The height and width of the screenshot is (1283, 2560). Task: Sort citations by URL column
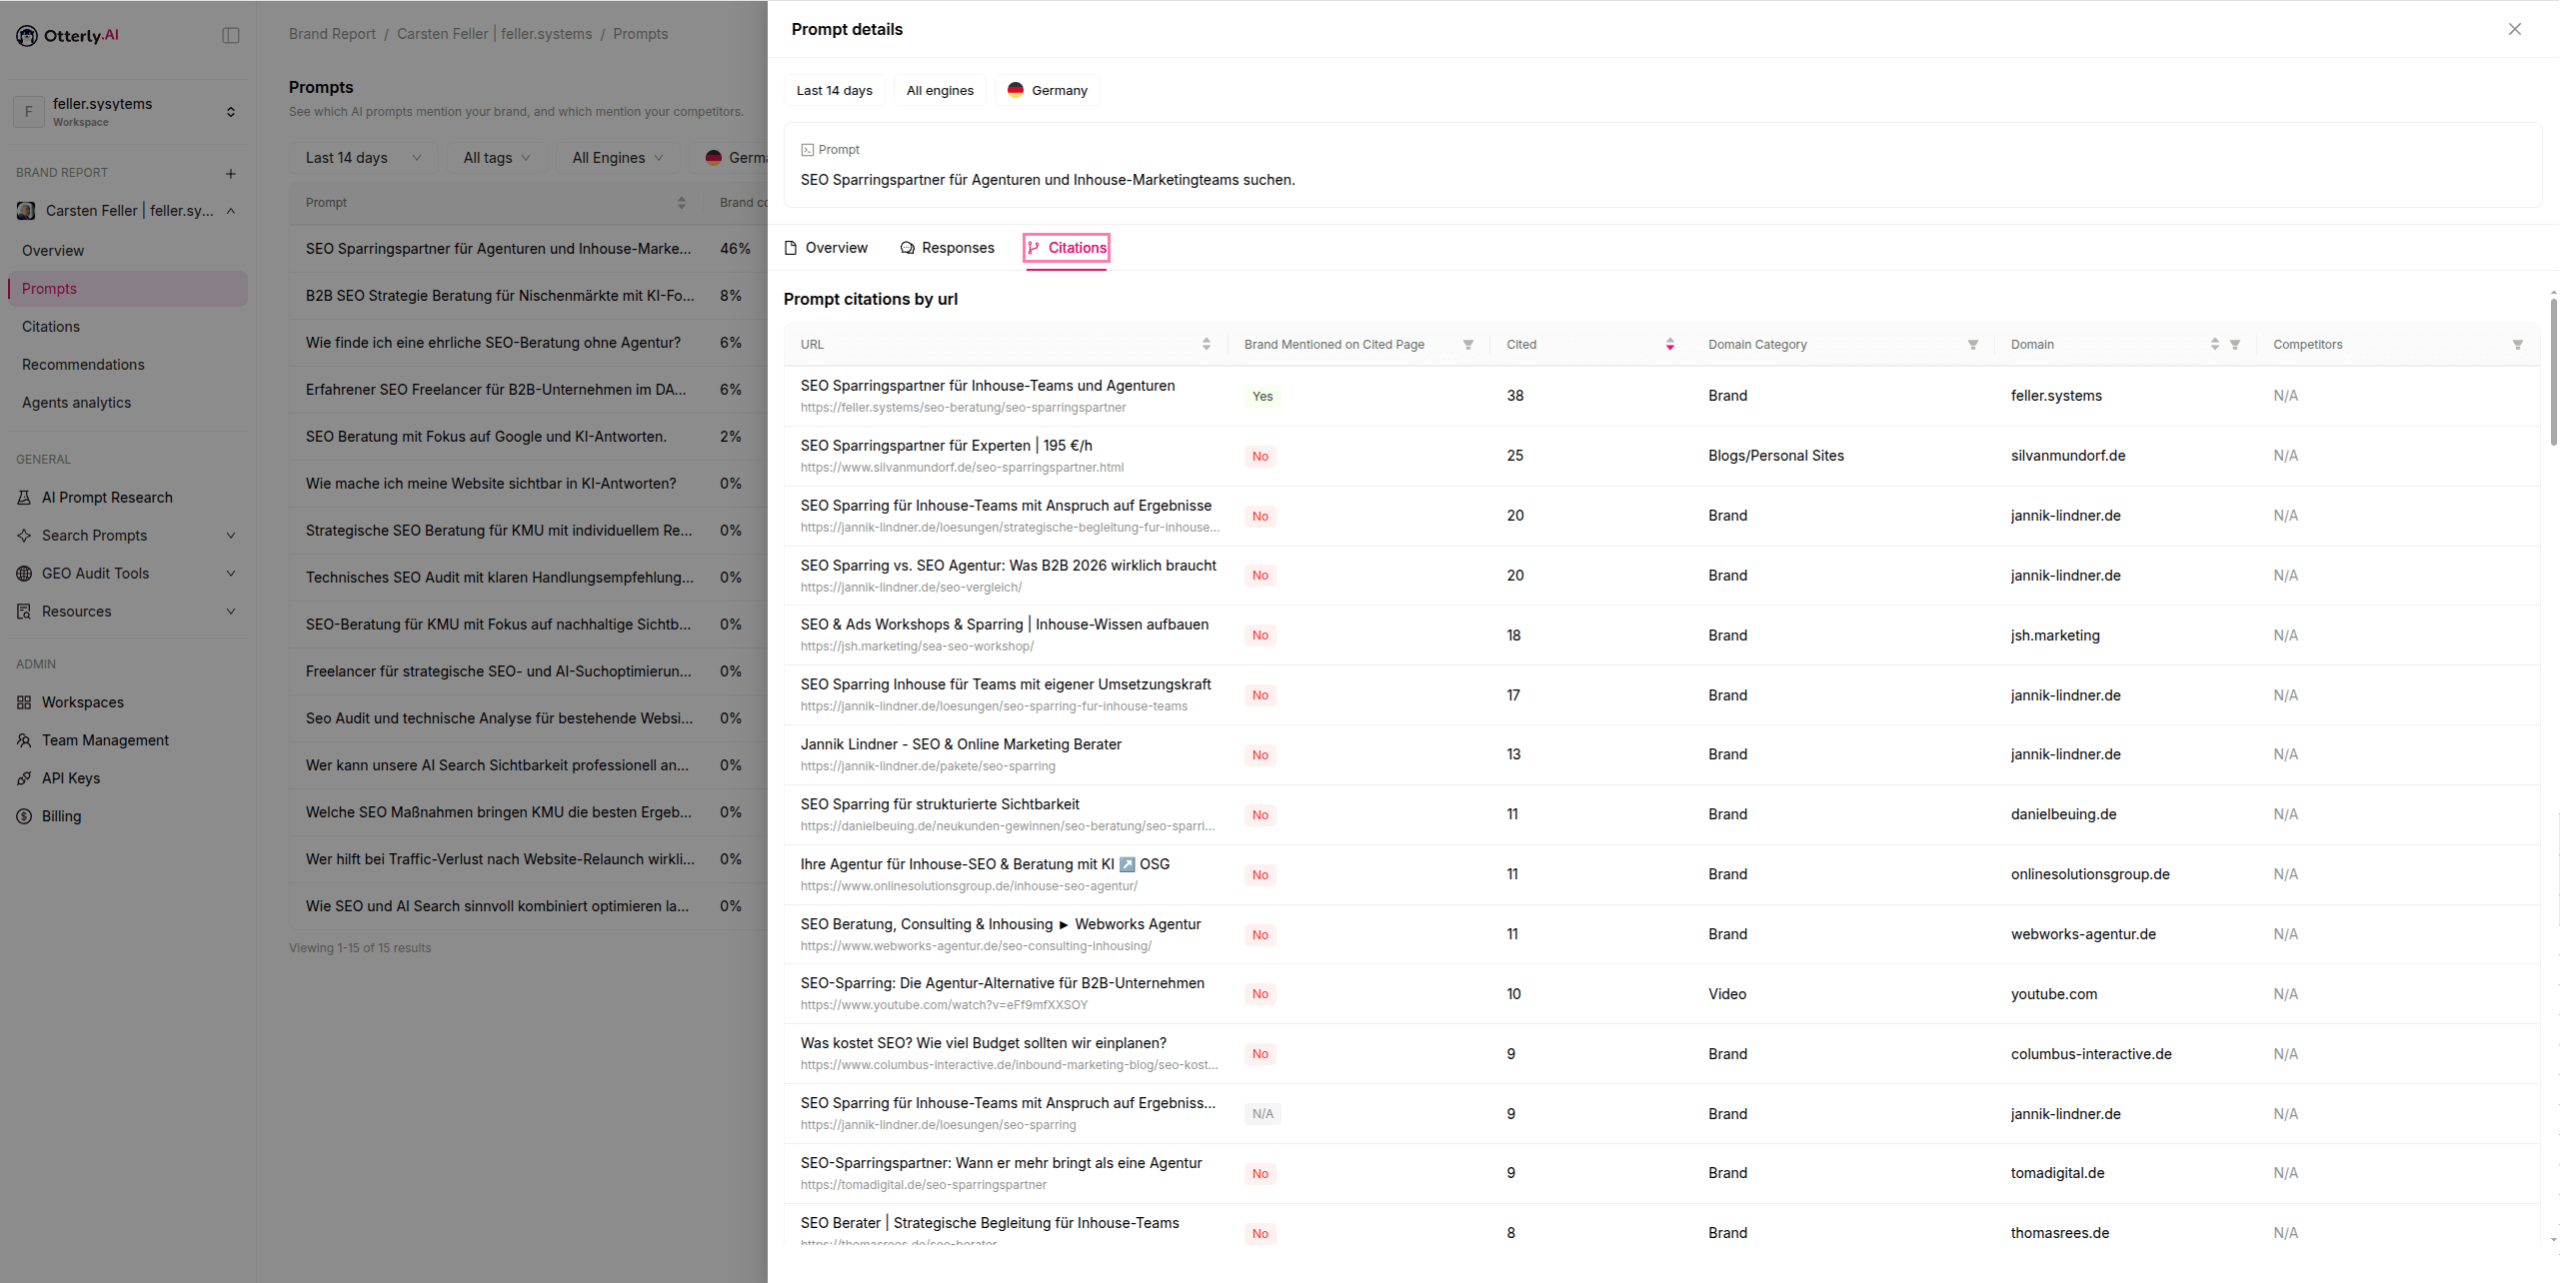point(1206,345)
